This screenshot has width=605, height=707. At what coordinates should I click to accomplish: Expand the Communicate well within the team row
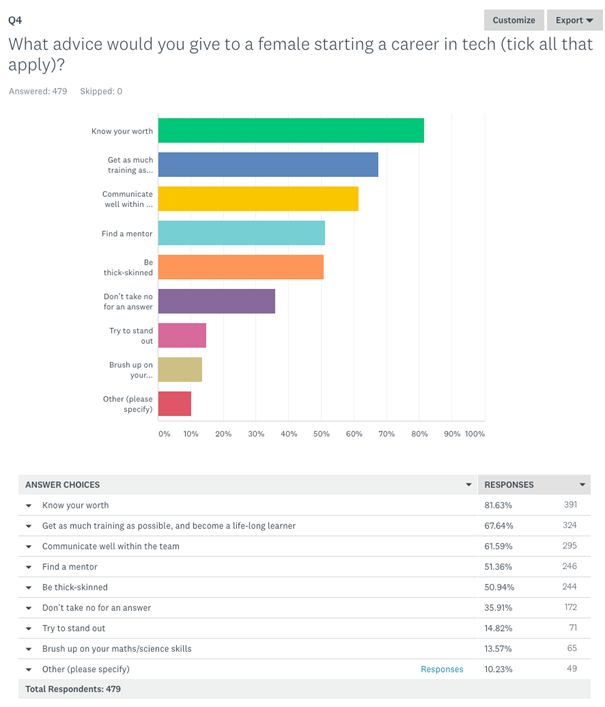(x=29, y=546)
